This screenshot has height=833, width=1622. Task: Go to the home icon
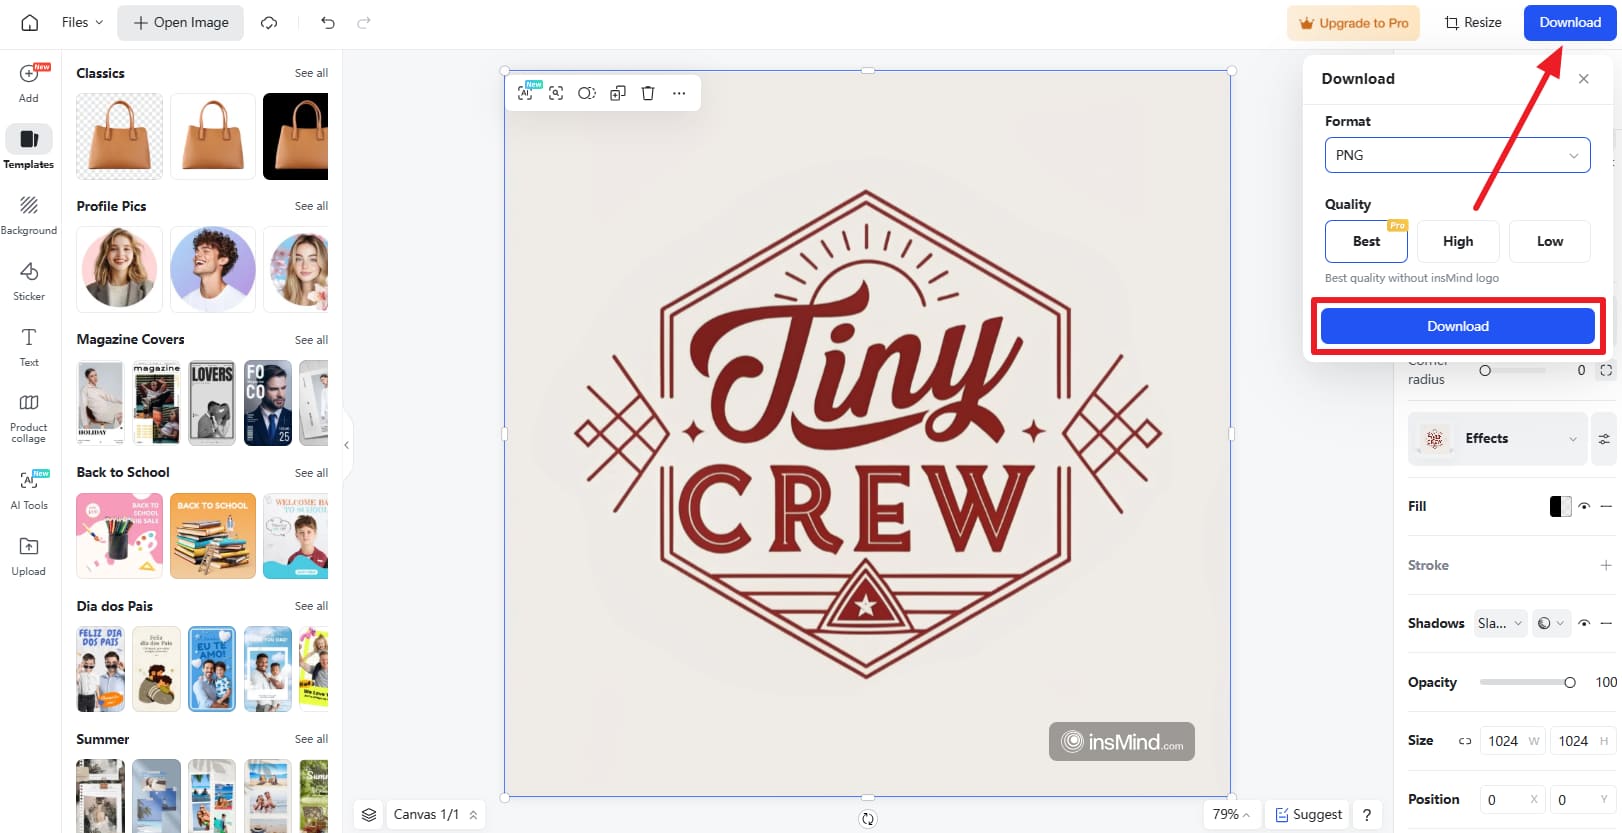pos(30,22)
